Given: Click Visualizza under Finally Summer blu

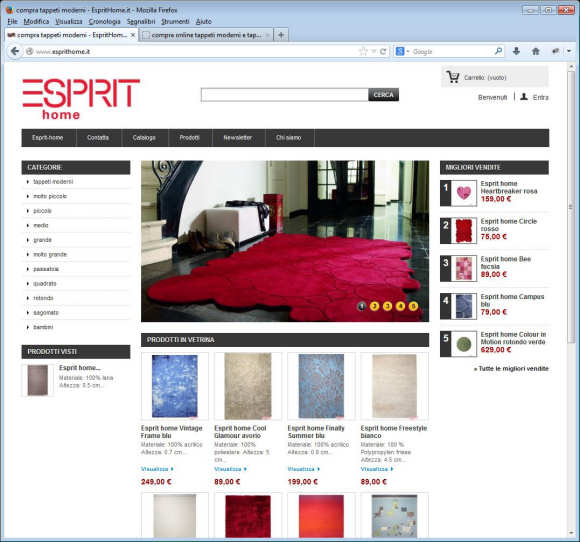Looking at the screenshot, I should pyautogui.click(x=304, y=469).
